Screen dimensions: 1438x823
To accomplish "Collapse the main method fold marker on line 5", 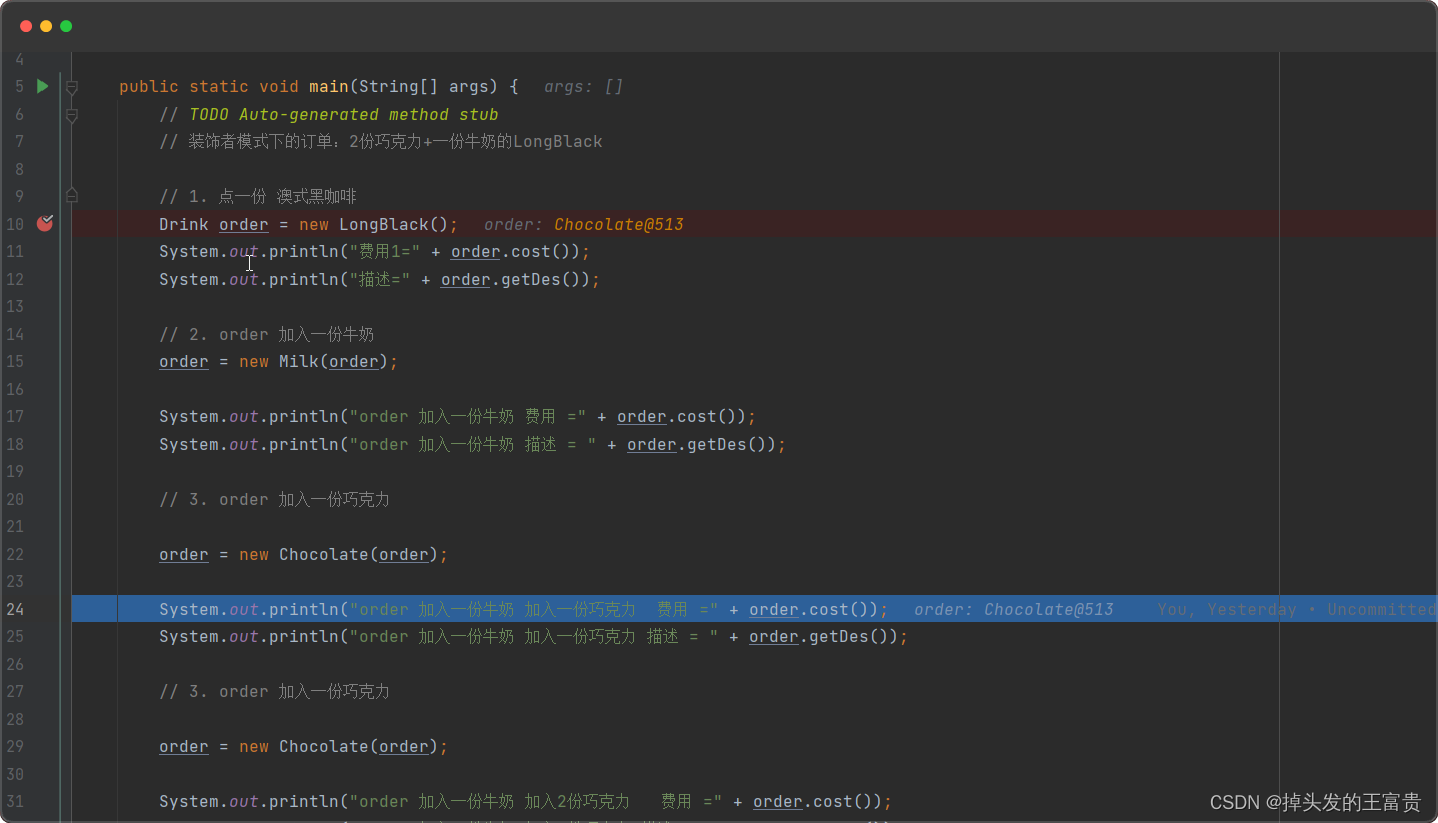I will [72, 87].
